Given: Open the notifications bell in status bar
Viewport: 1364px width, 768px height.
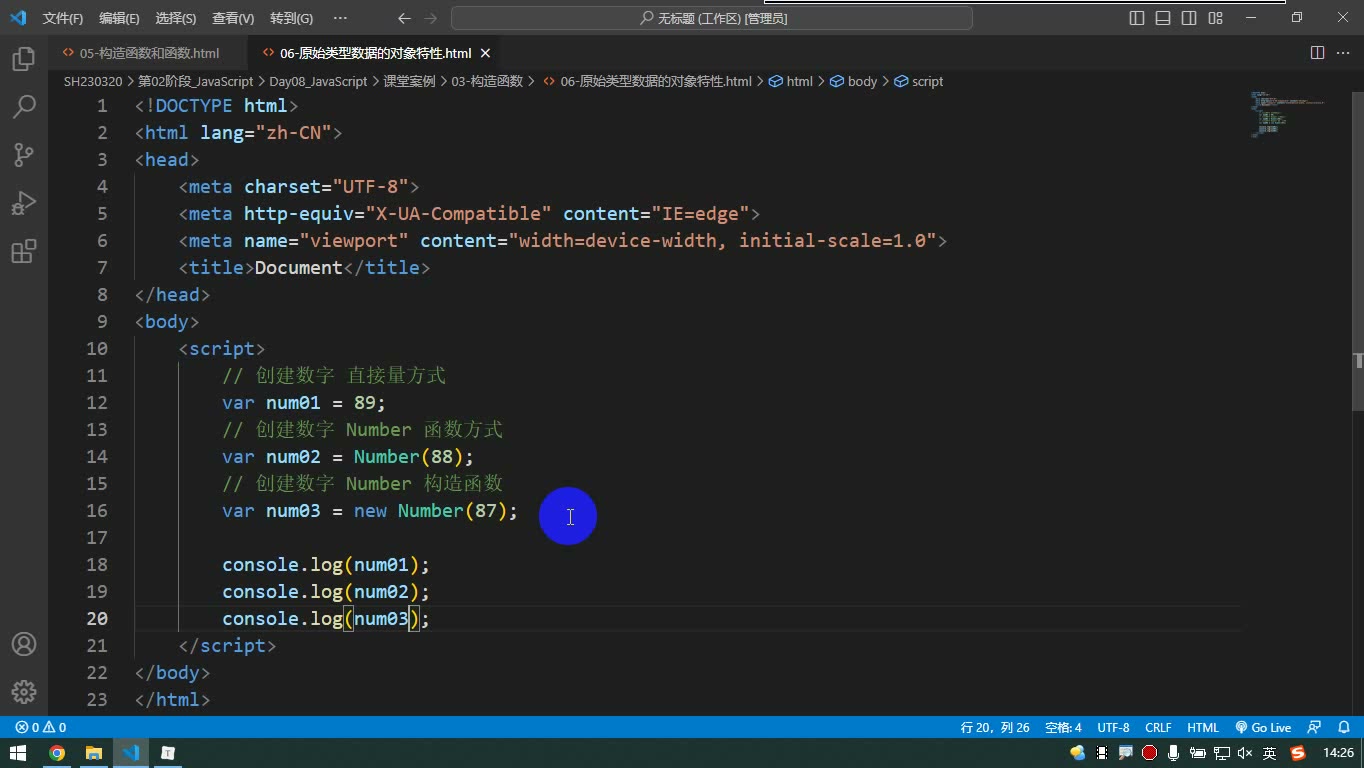Looking at the screenshot, I should [1343, 728].
